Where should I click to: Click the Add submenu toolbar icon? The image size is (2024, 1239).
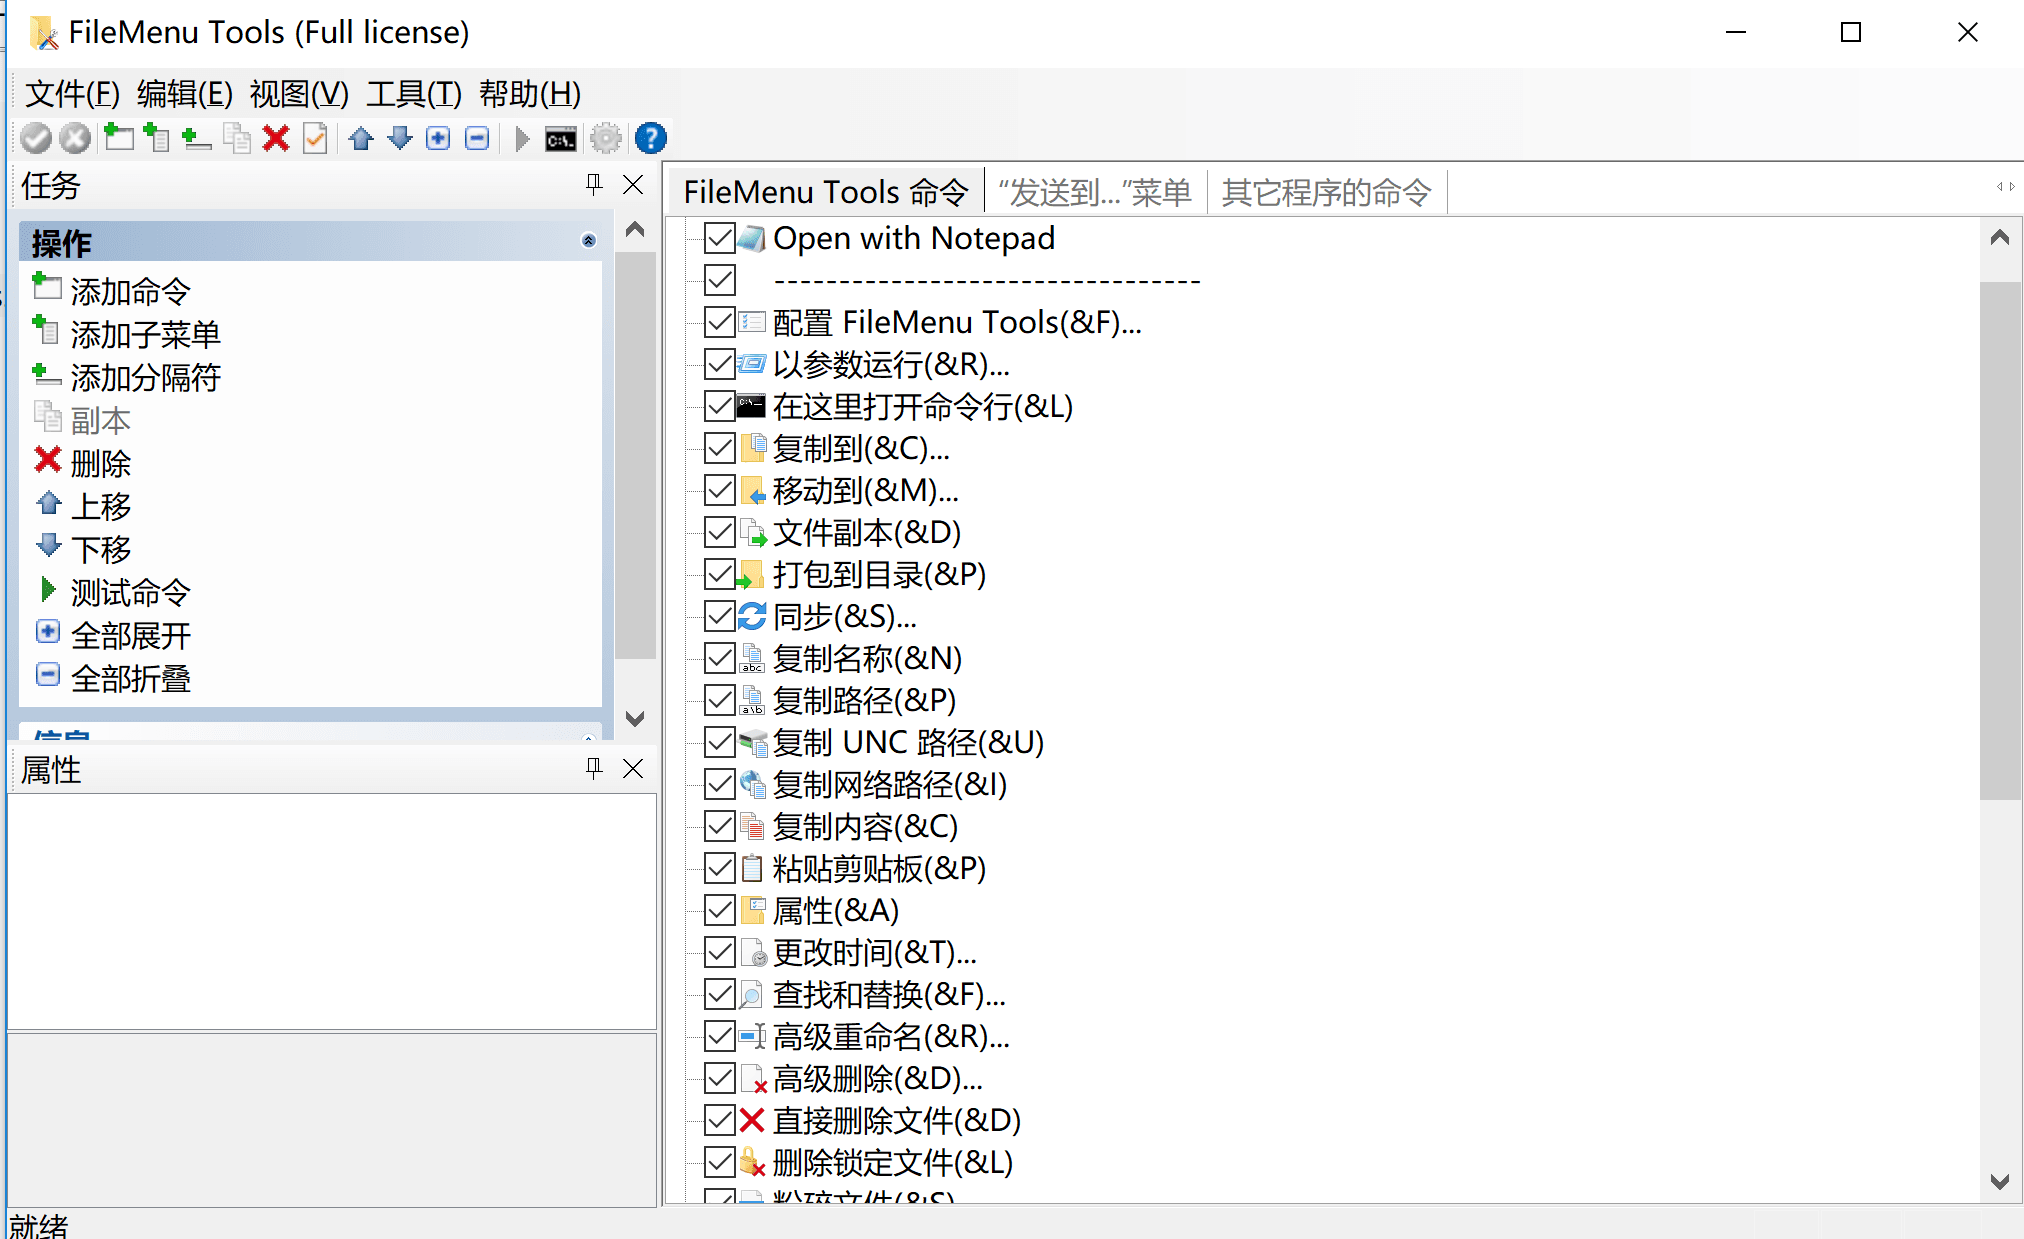(x=157, y=138)
